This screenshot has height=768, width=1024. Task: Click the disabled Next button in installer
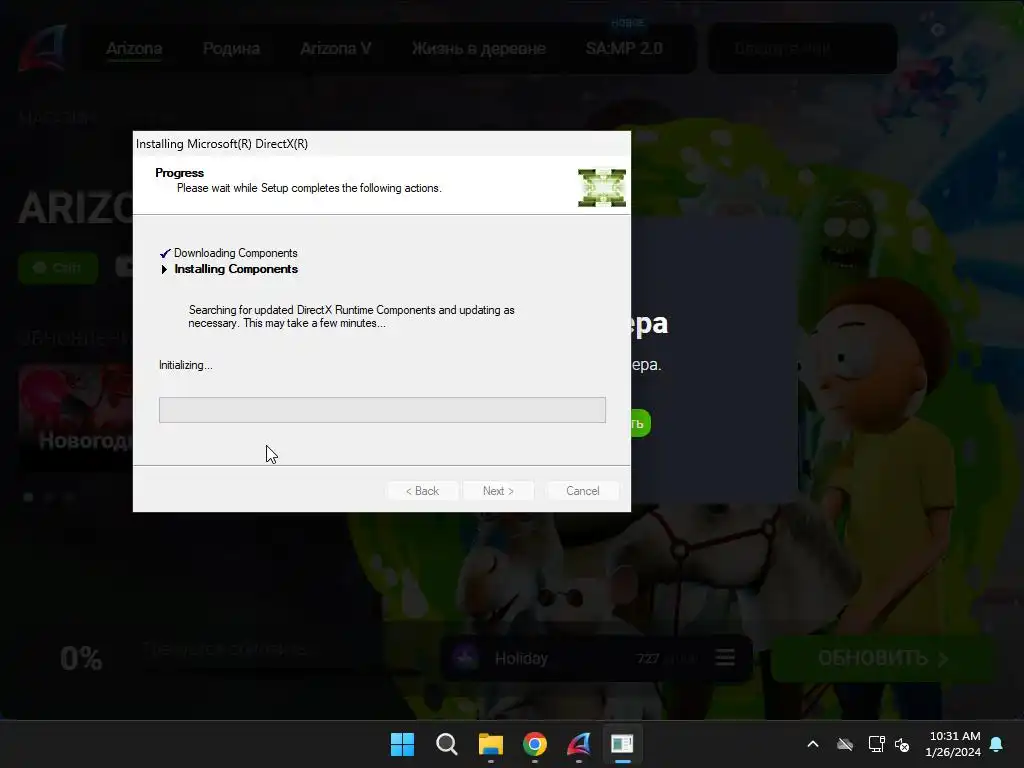(x=498, y=491)
